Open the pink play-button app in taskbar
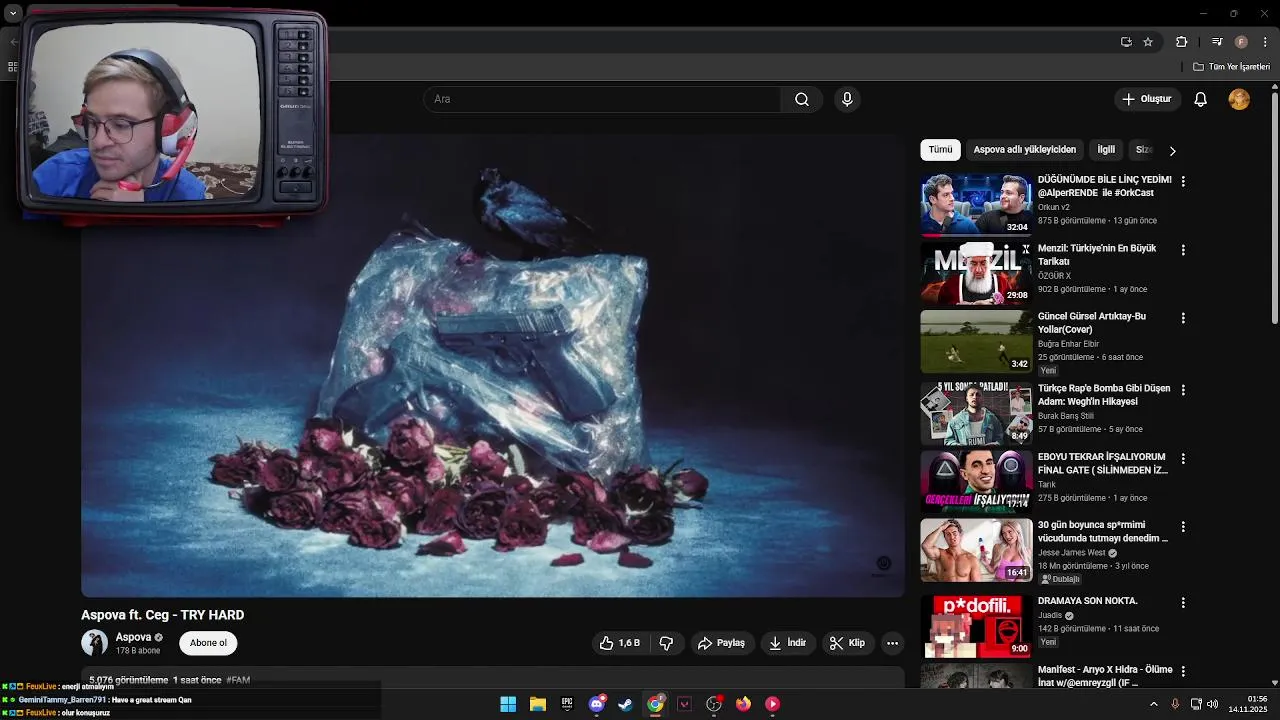1280x720 pixels. pyautogui.click(x=772, y=704)
